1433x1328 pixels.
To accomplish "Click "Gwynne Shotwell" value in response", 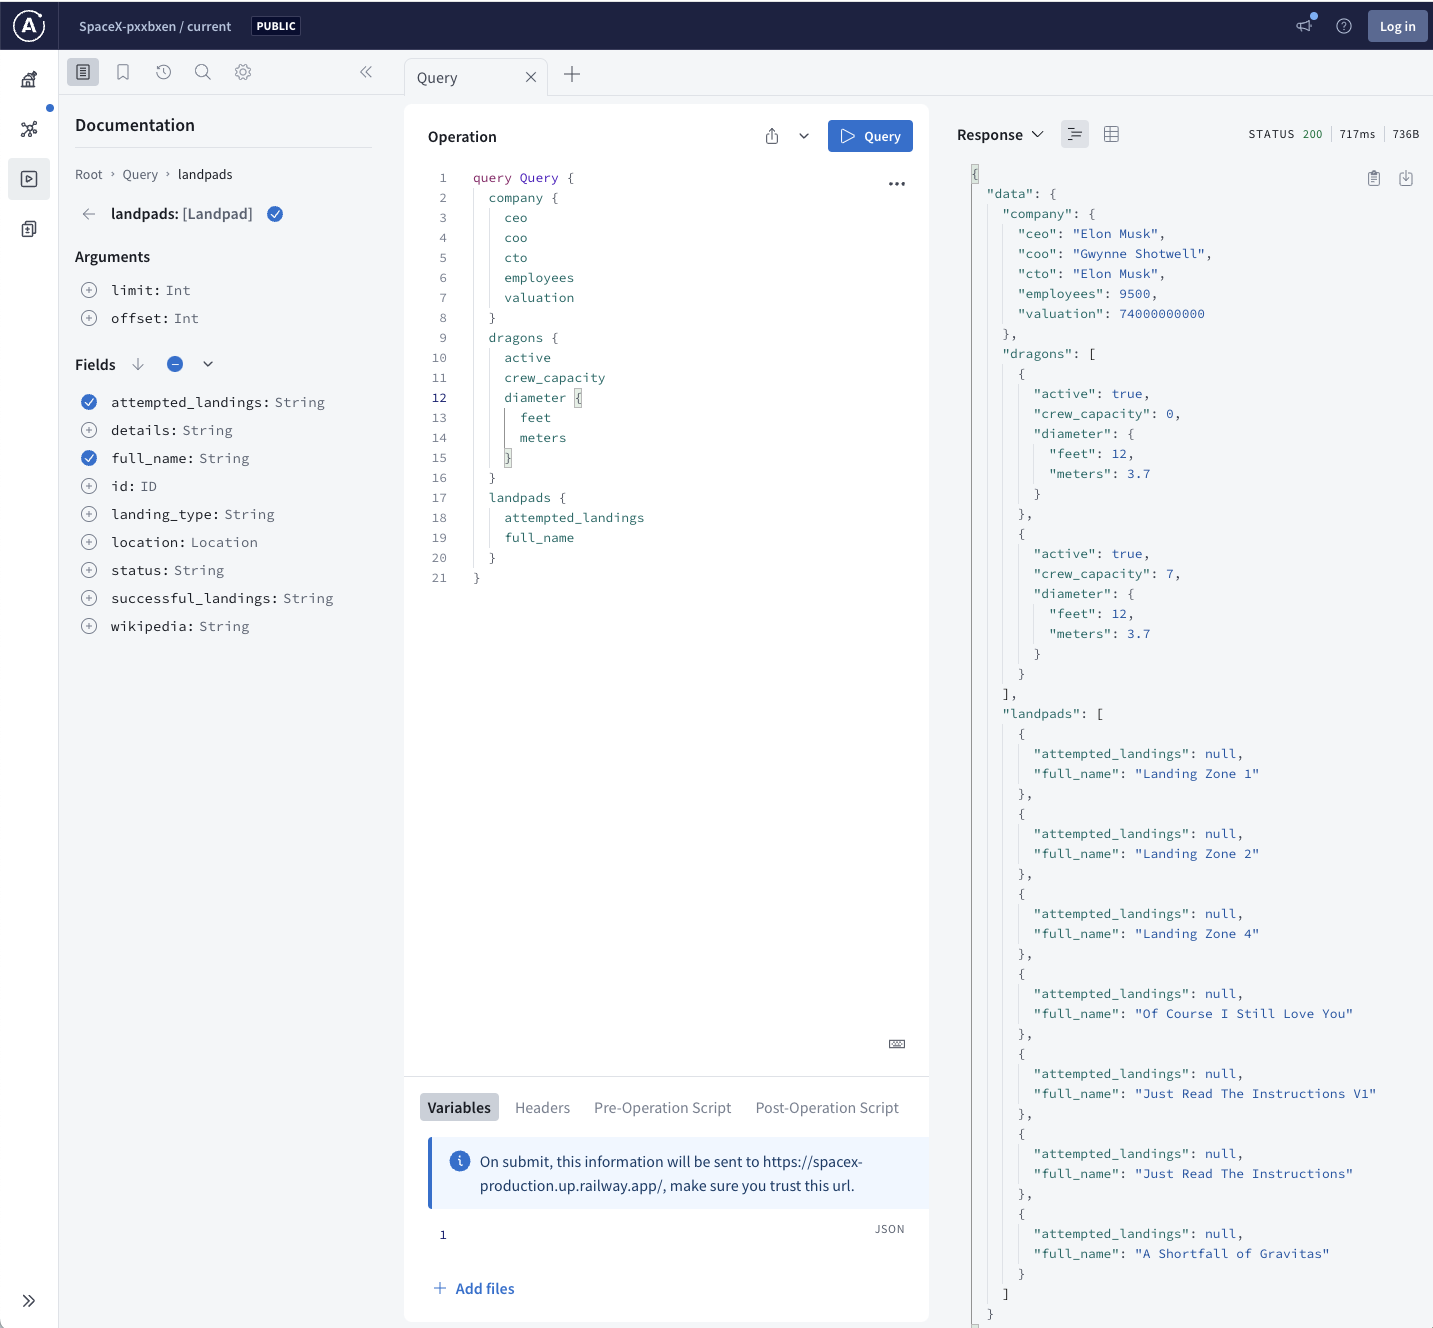I will tap(1142, 254).
